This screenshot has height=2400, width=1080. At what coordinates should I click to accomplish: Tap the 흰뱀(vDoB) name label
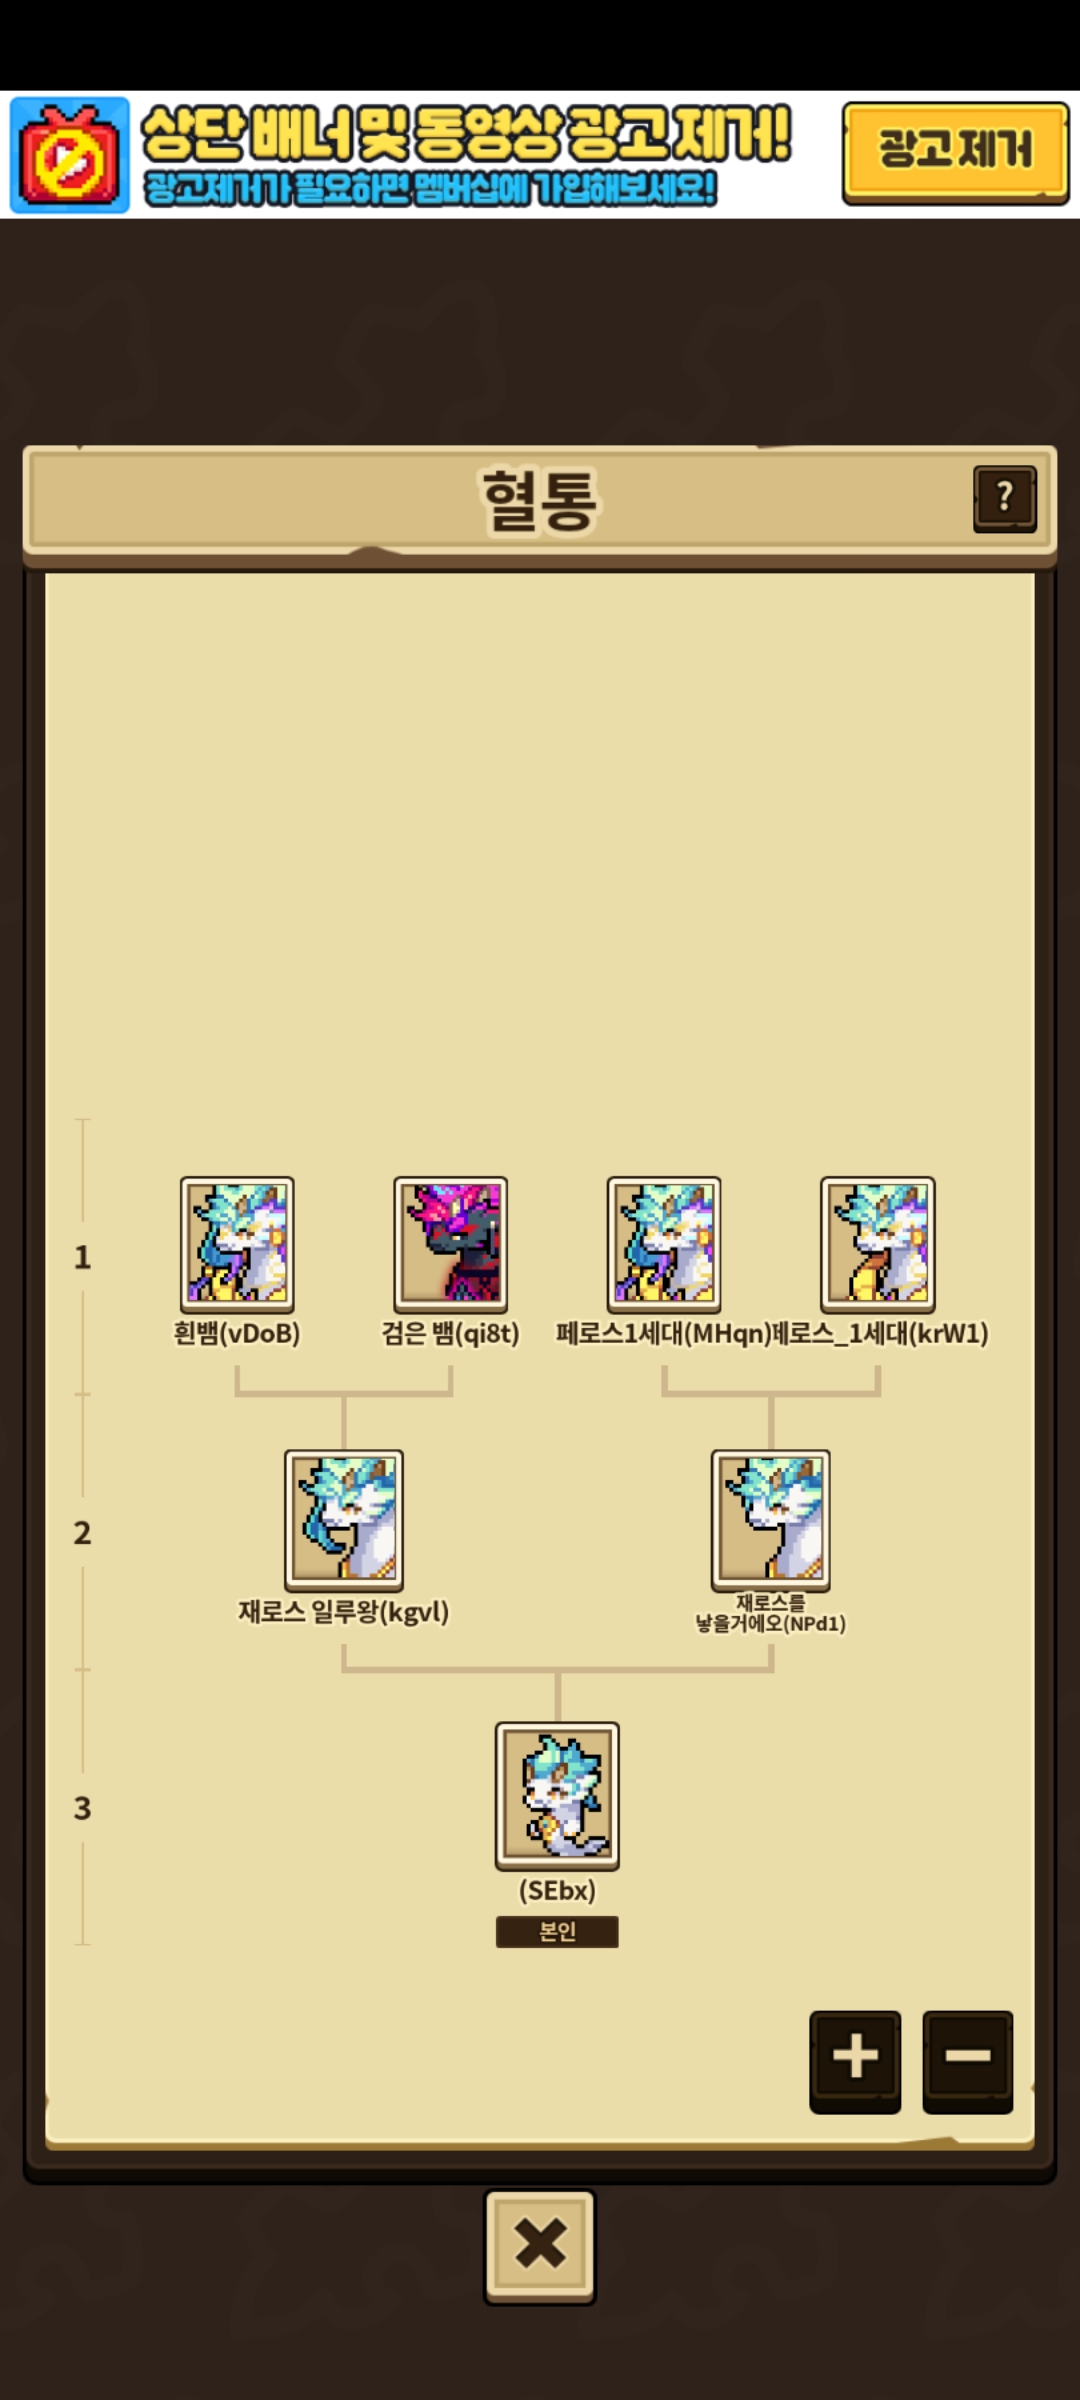coord(237,1334)
